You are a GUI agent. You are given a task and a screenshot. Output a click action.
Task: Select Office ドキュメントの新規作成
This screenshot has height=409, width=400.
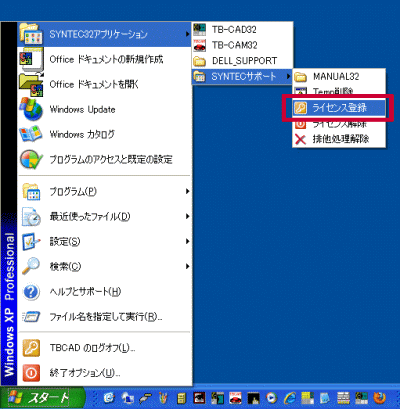[x=104, y=59]
